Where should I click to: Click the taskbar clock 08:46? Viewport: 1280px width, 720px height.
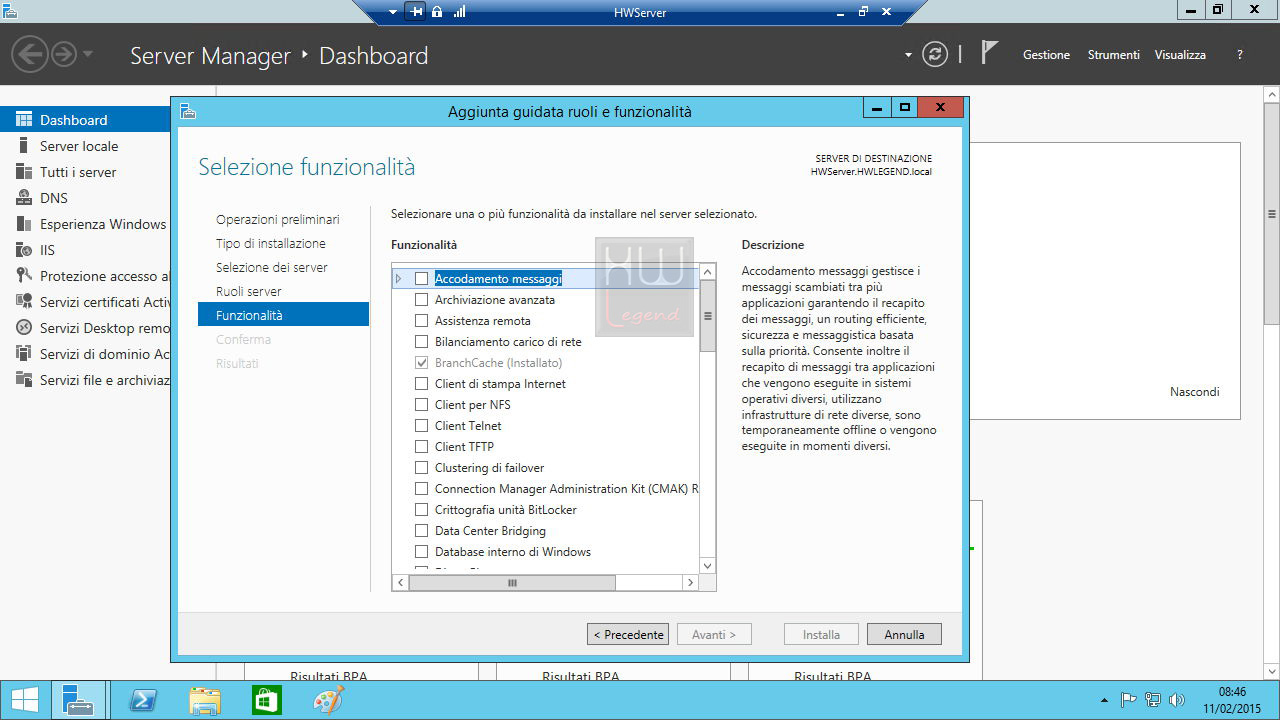[1232, 692]
